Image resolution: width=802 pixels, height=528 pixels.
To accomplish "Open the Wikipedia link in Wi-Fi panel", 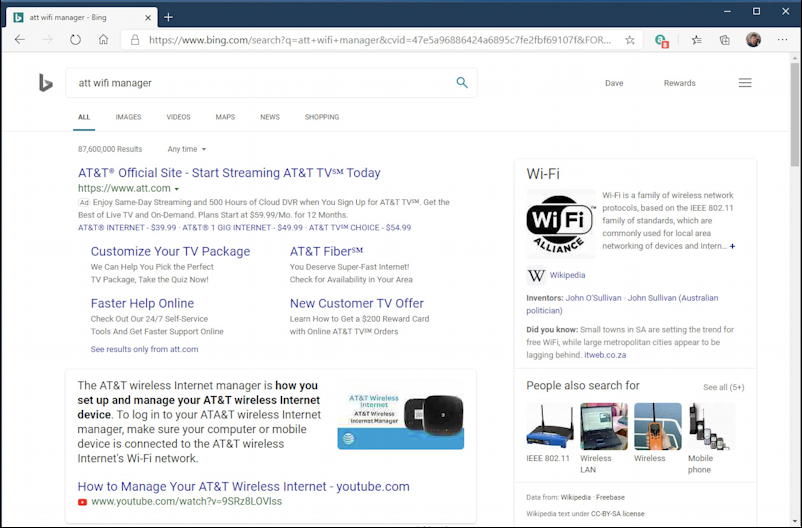I will (x=567, y=275).
